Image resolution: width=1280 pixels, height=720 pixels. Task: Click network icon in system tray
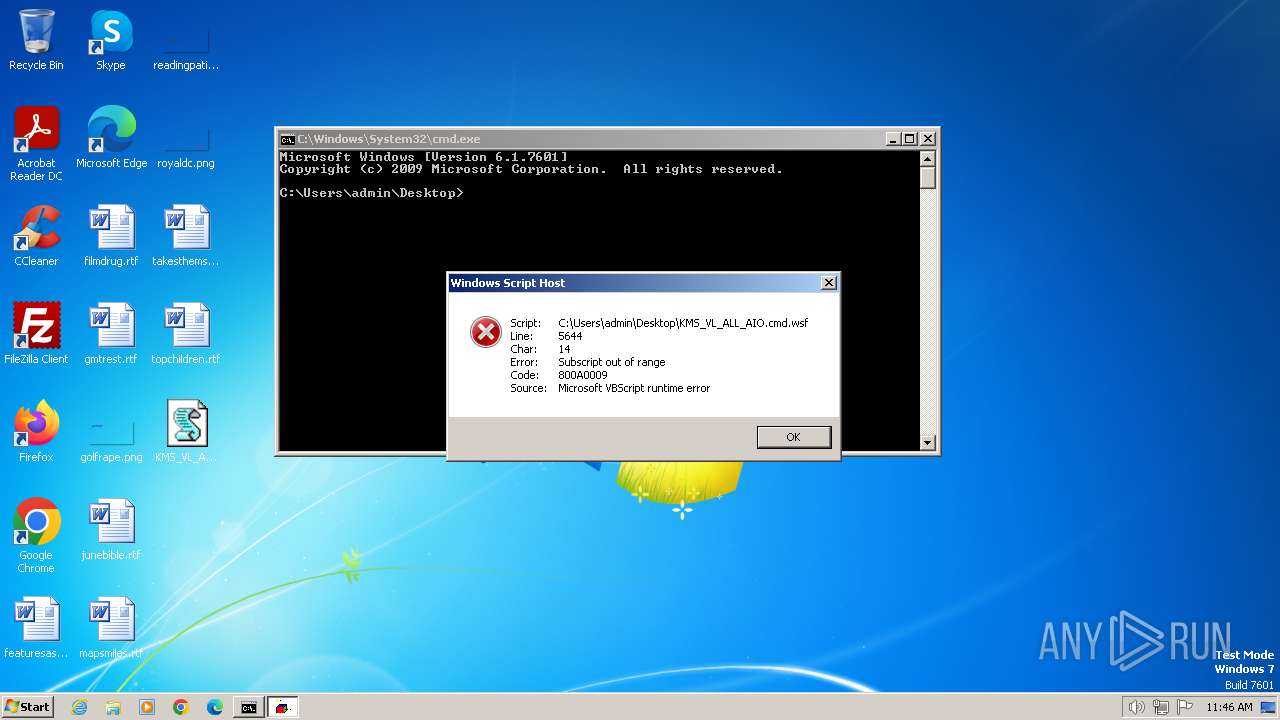pos(1160,707)
